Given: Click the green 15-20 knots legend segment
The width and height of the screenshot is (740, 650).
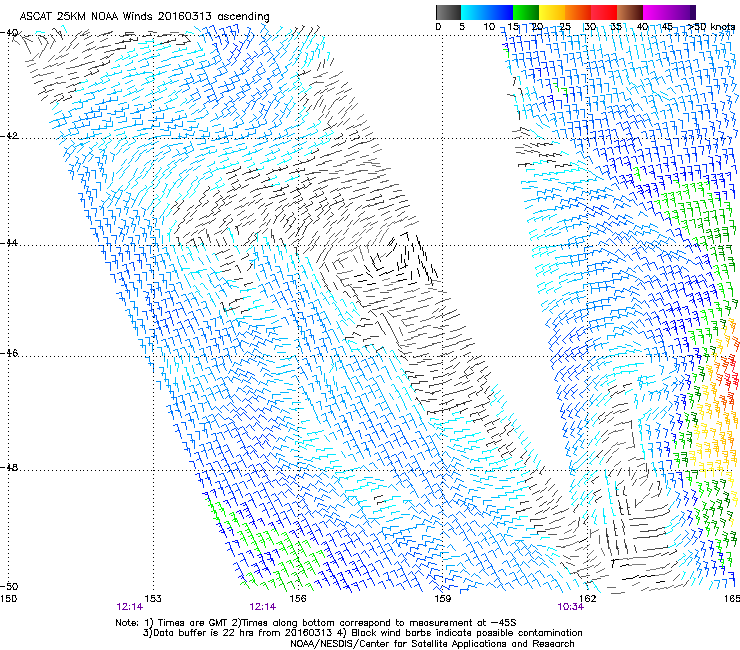Looking at the screenshot, I should point(526,12).
